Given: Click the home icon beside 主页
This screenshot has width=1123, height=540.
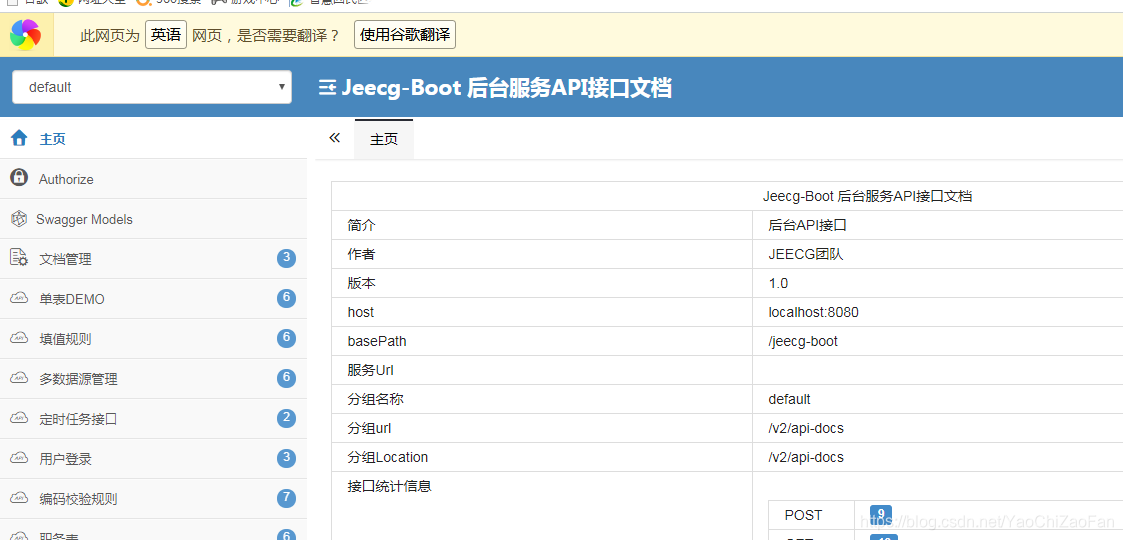Looking at the screenshot, I should pyautogui.click(x=19, y=138).
